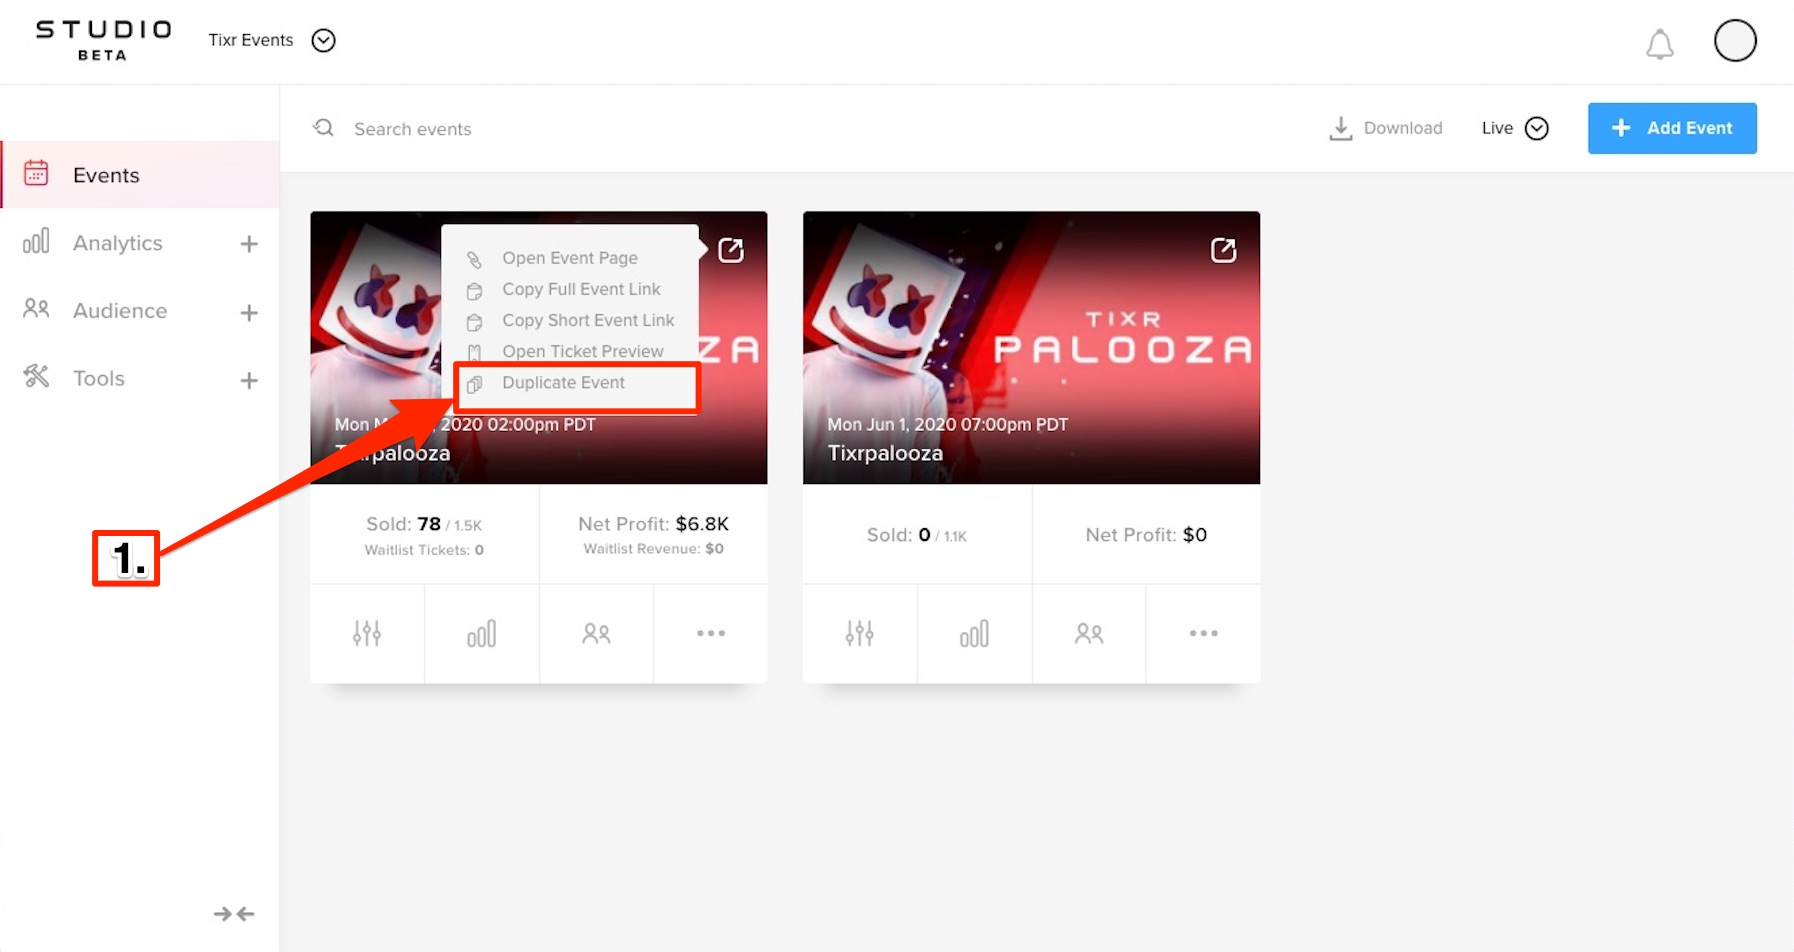This screenshot has width=1794, height=952.
Task: Open the Live status filter dropdown
Action: tap(1515, 128)
